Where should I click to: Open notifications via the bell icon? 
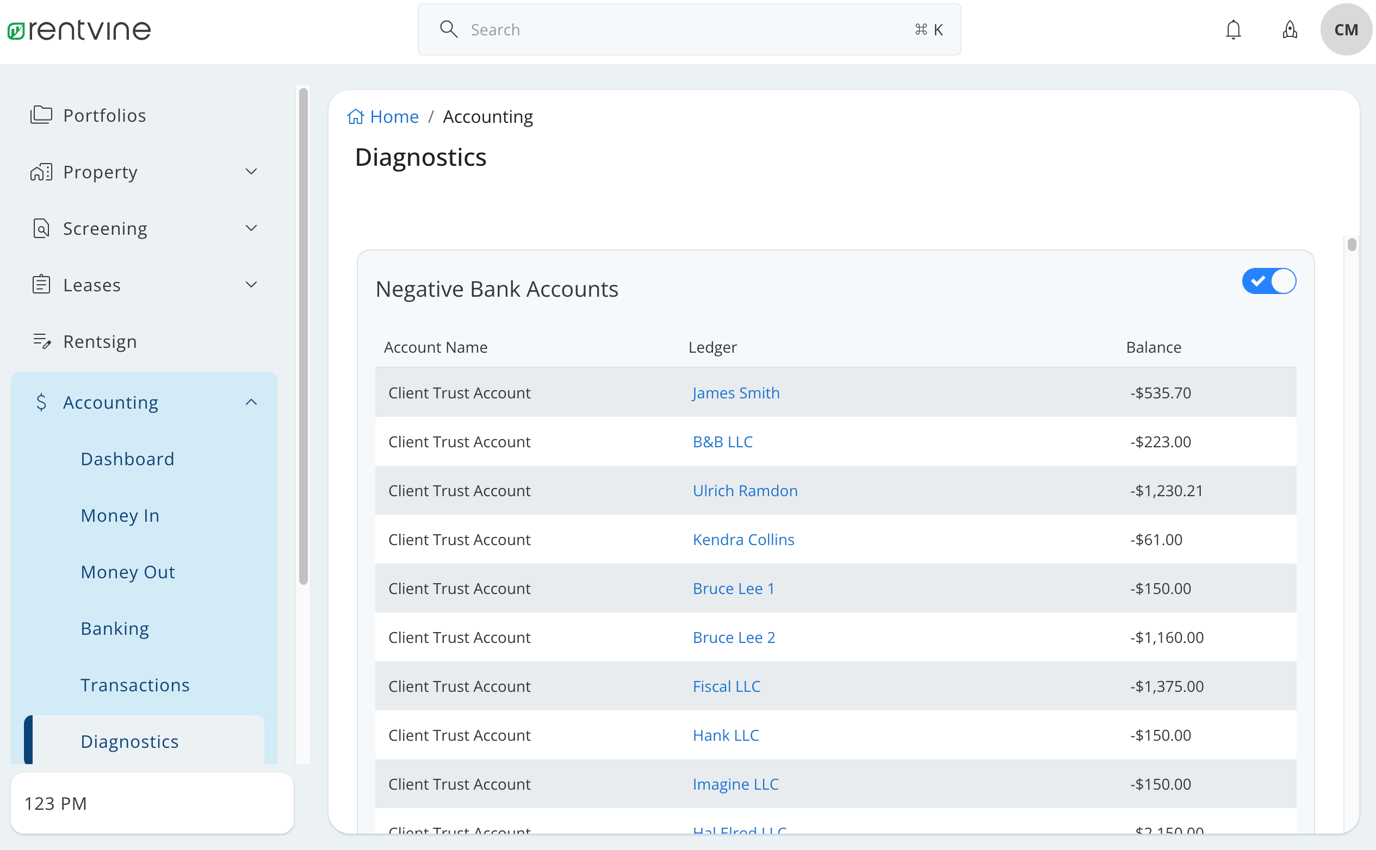pos(1233,29)
